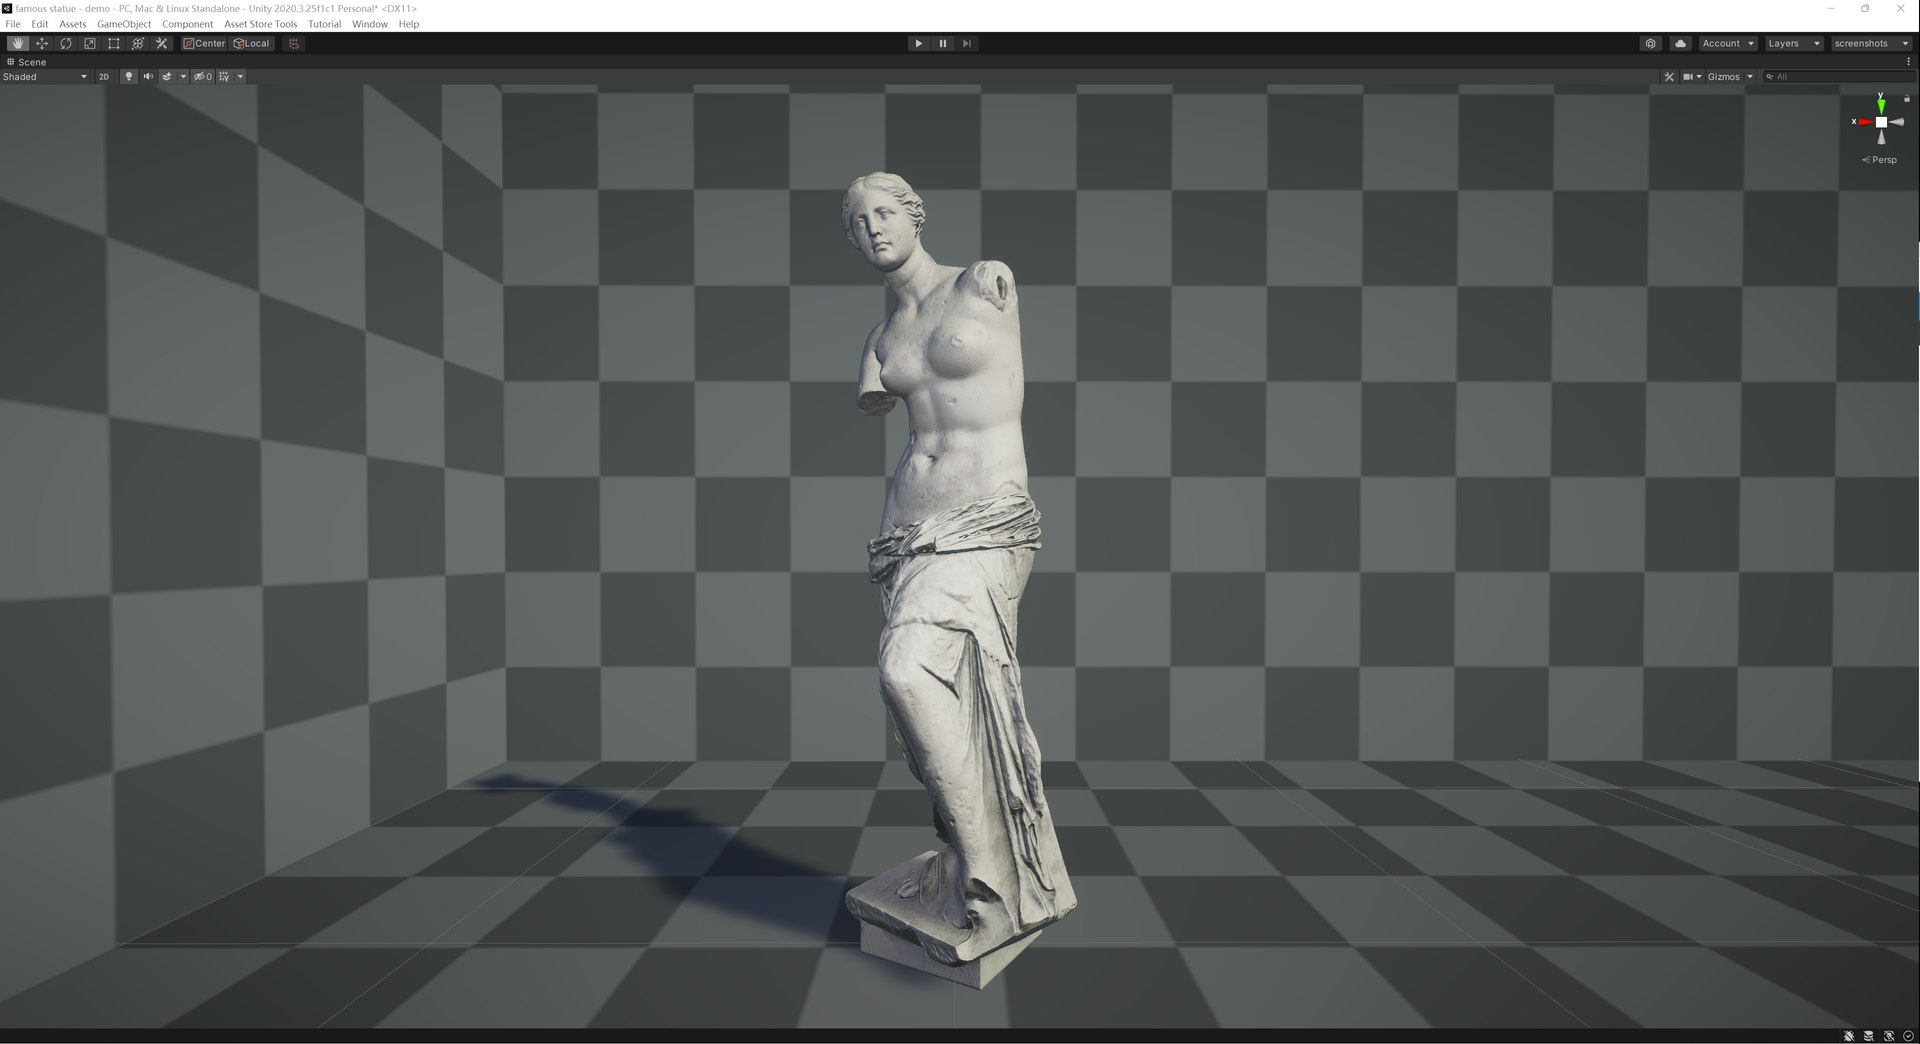Image resolution: width=1920 pixels, height=1044 pixels.
Task: Click the bottom gray axis cone
Action: click(x=1881, y=137)
